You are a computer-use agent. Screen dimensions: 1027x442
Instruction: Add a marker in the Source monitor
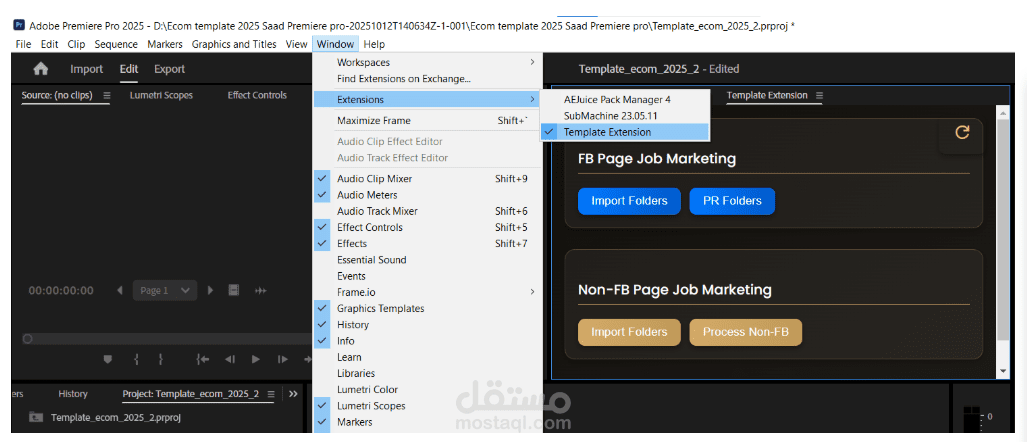tap(107, 359)
